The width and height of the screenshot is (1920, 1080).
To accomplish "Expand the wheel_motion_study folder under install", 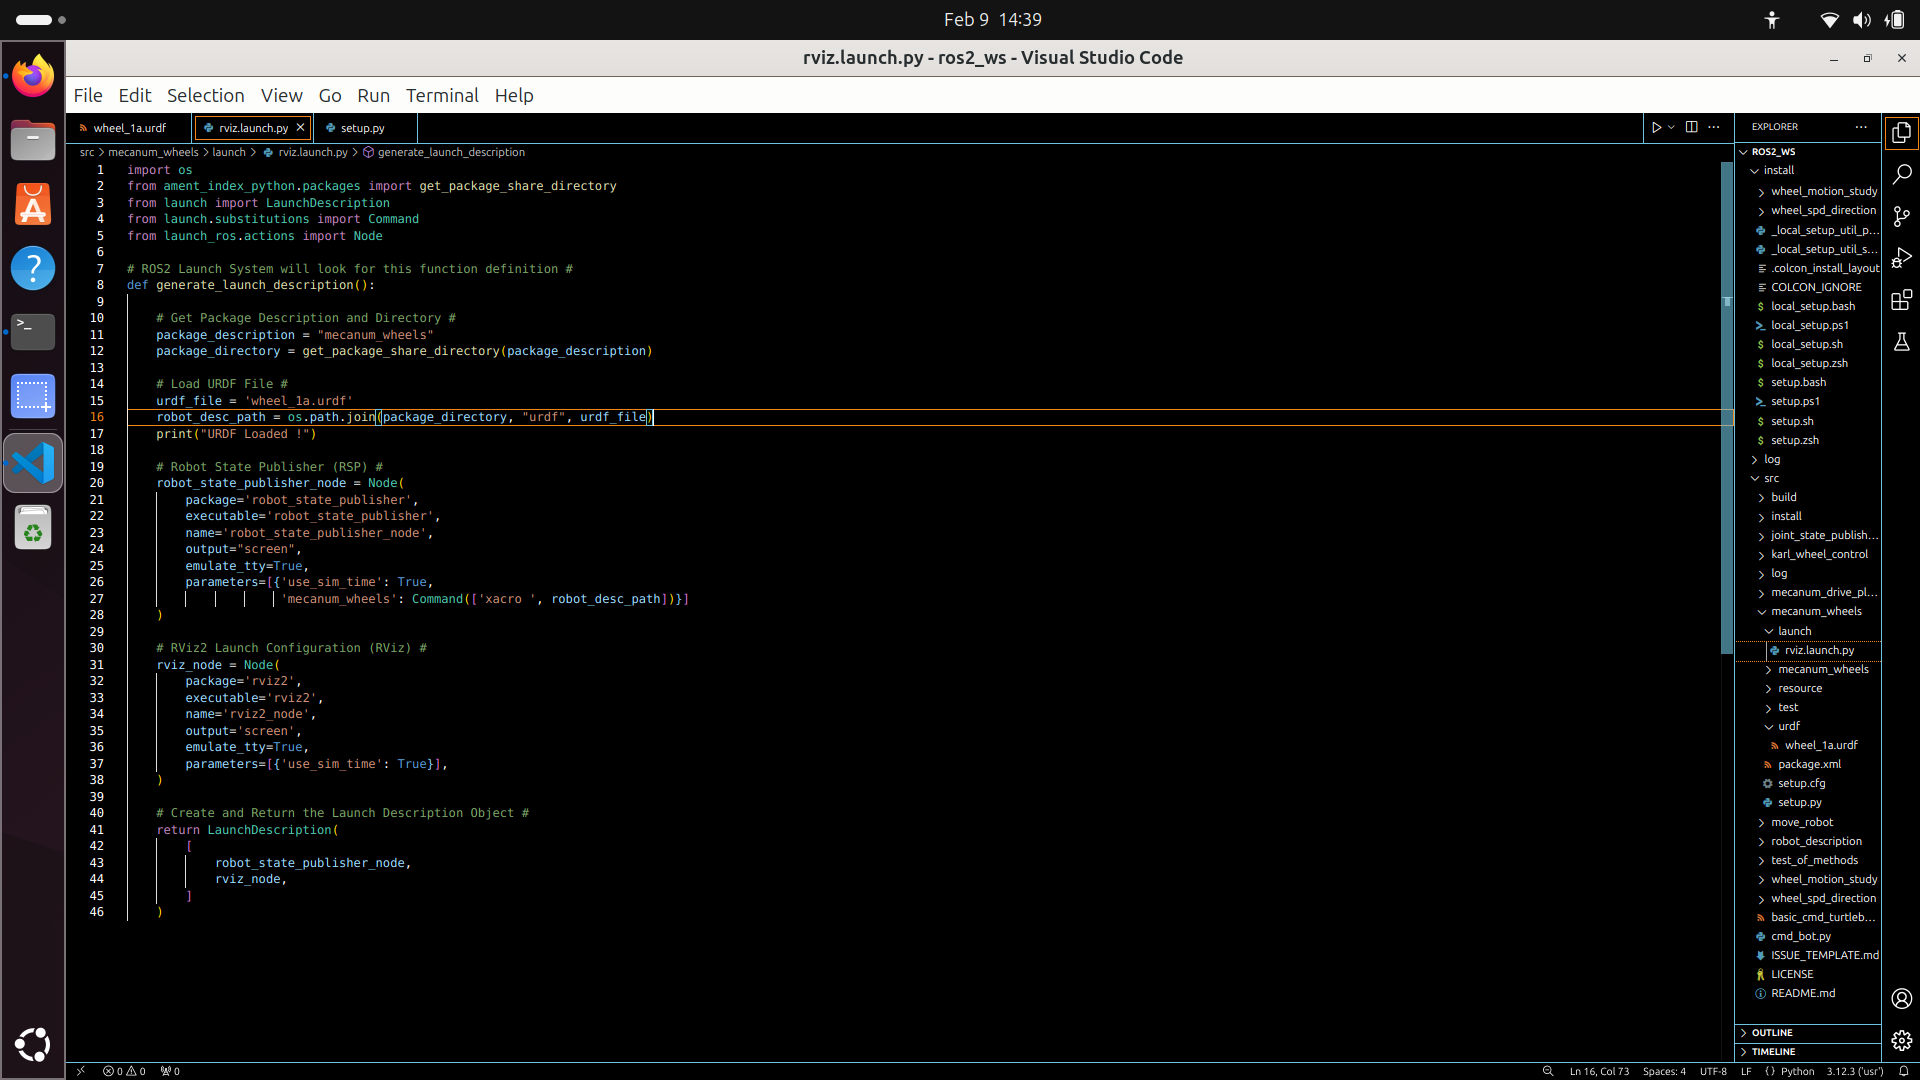I will pyautogui.click(x=1808, y=191).
